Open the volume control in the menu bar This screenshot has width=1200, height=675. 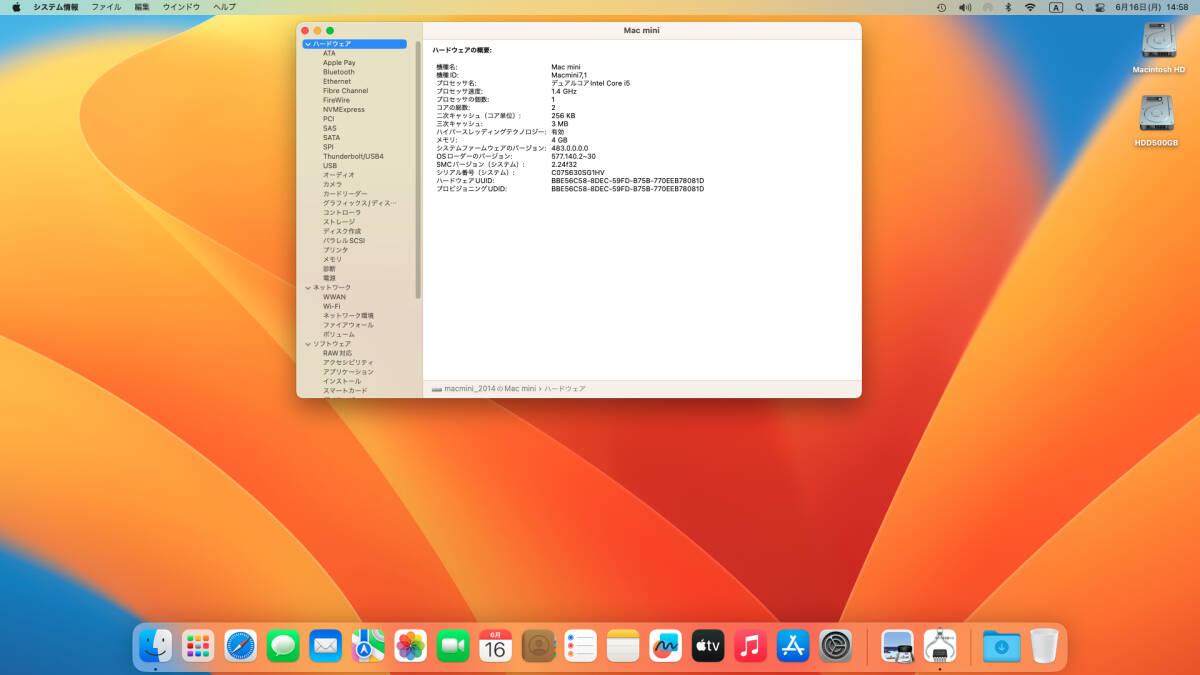pos(965,7)
